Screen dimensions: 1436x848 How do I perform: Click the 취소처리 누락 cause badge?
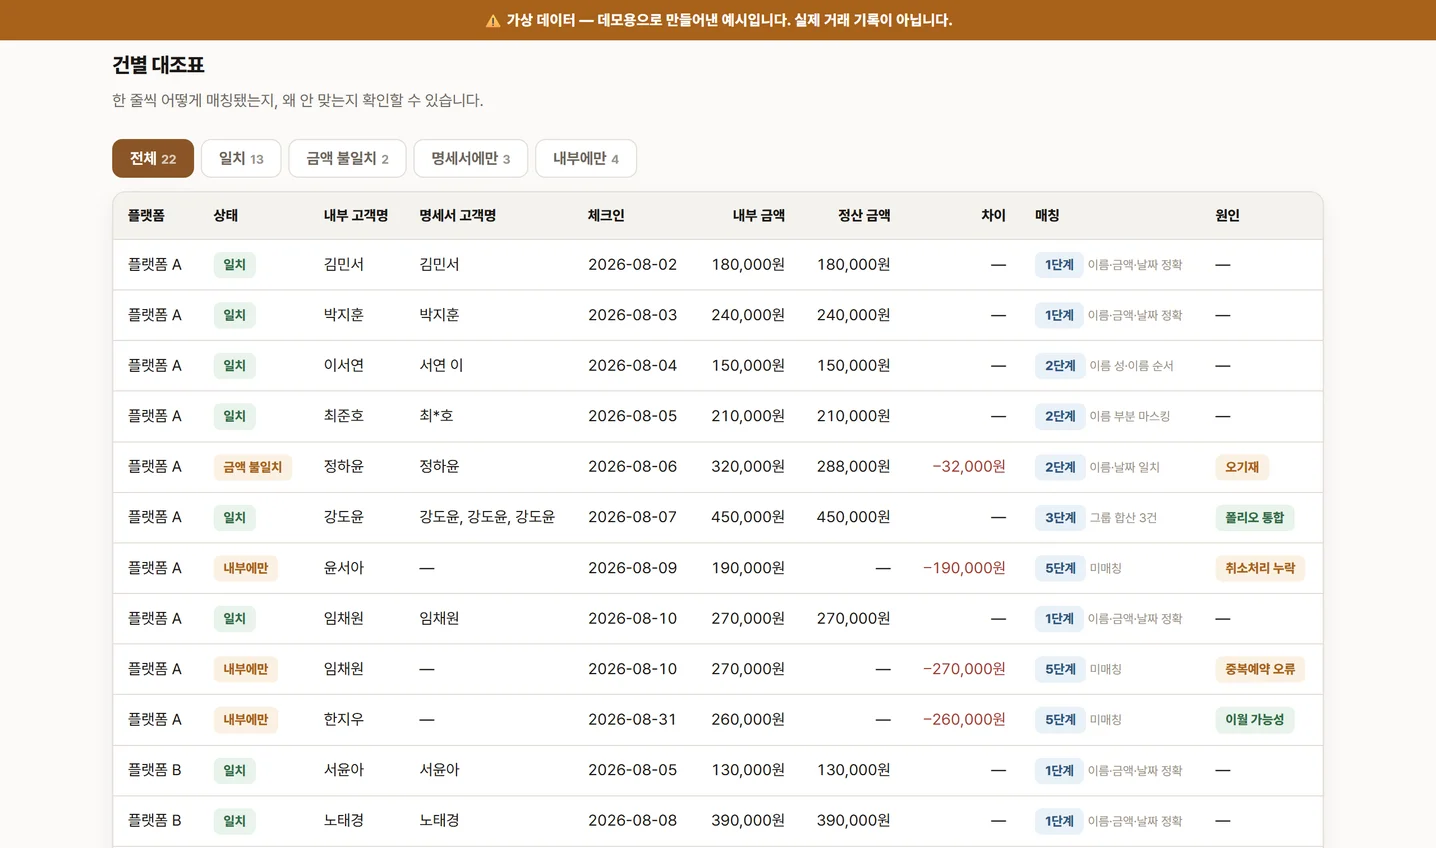coord(1260,568)
